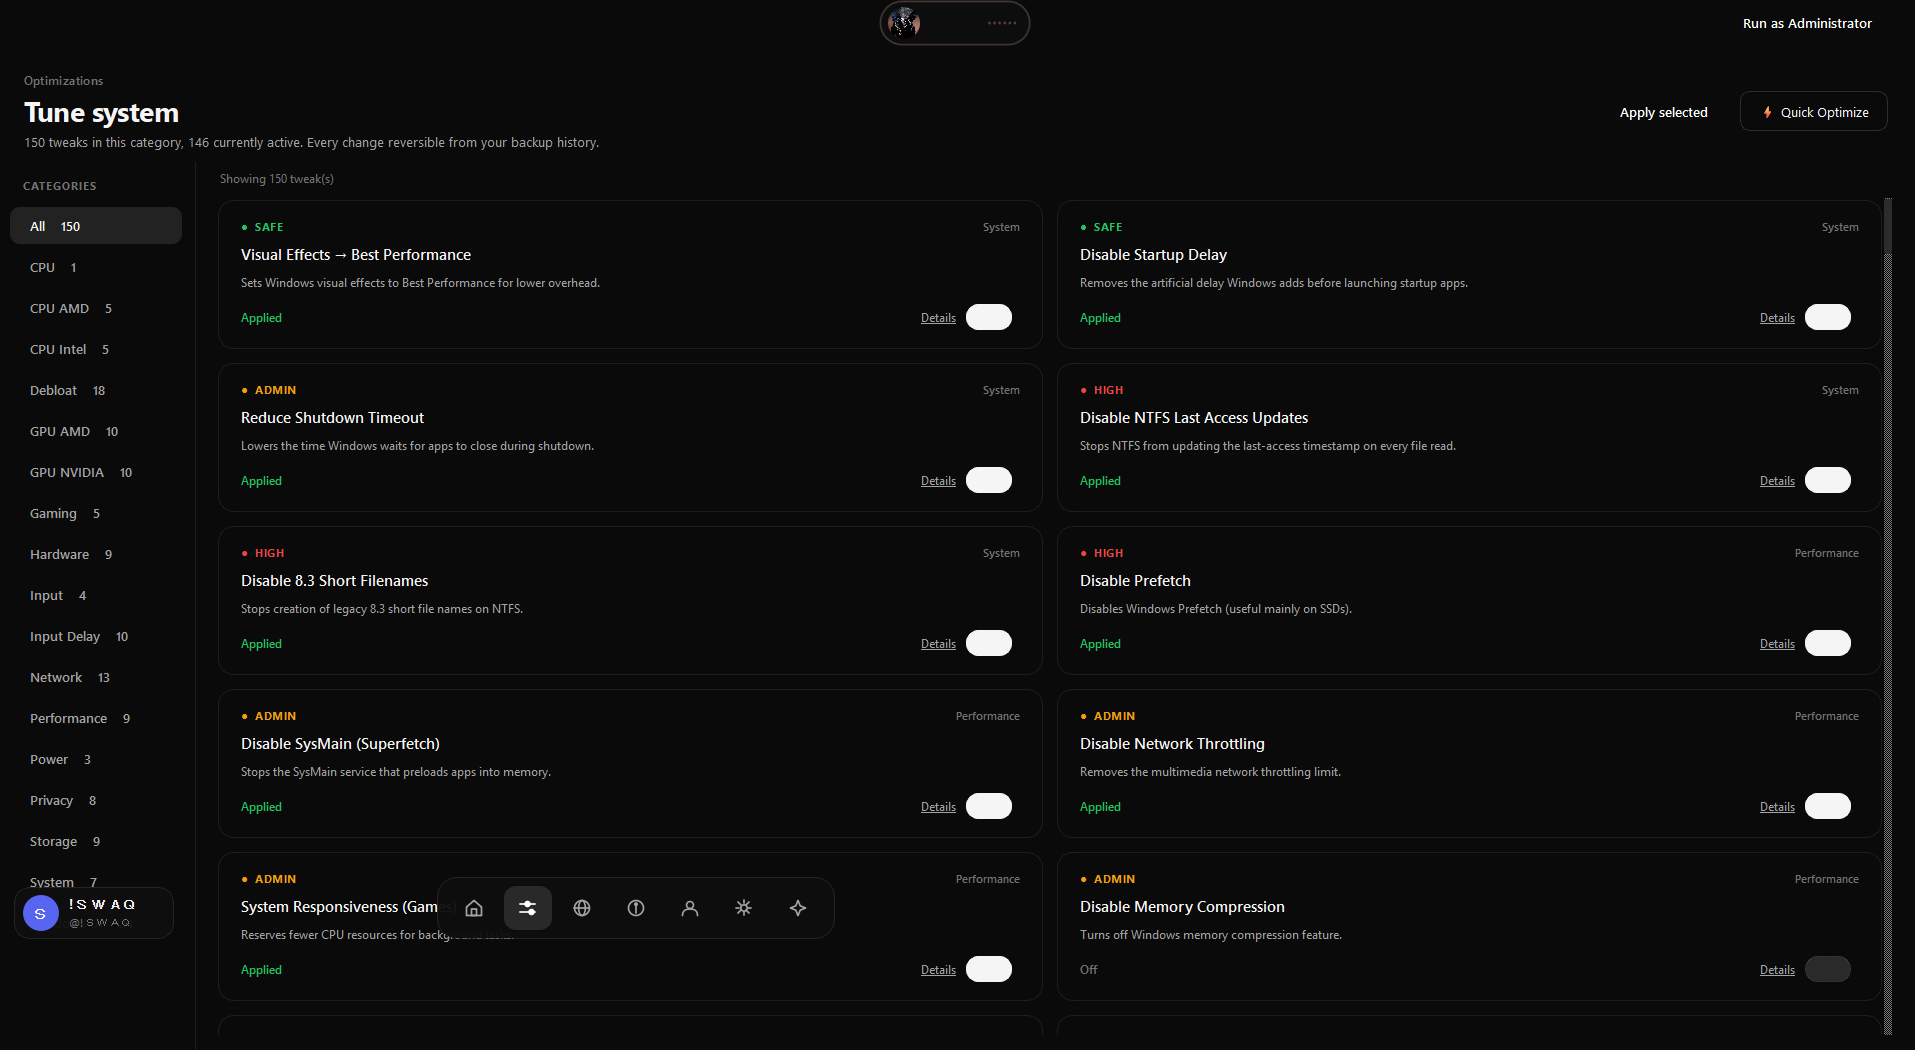Click the purple S user avatar
This screenshot has width=1915, height=1050.
click(x=41, y=913)
